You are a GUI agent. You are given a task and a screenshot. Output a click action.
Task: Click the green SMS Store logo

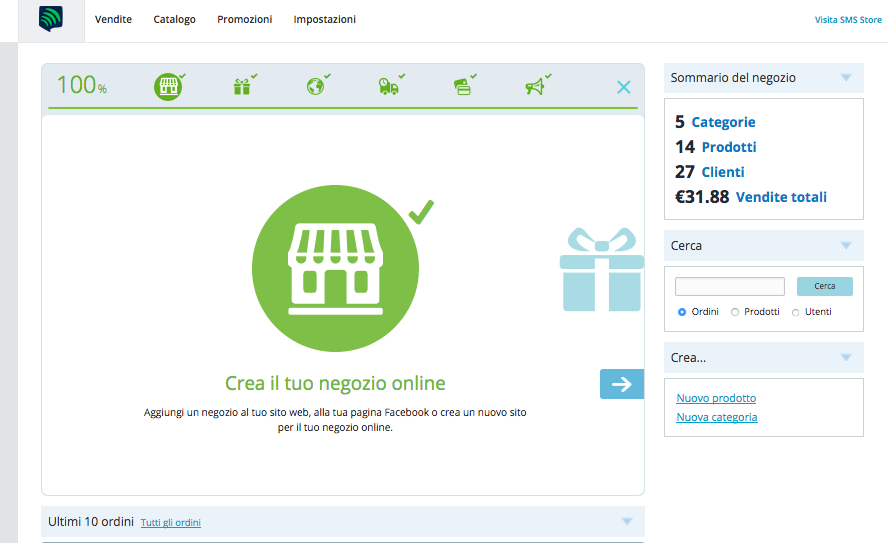coord(51,19)
